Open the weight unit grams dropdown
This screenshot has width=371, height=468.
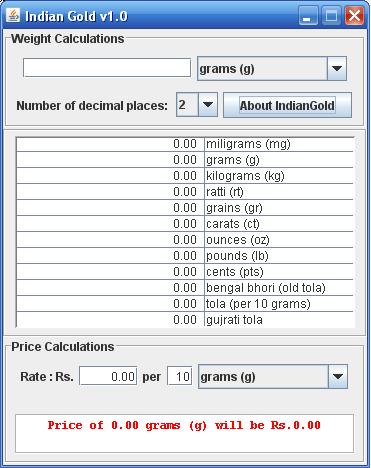point(272,69)
